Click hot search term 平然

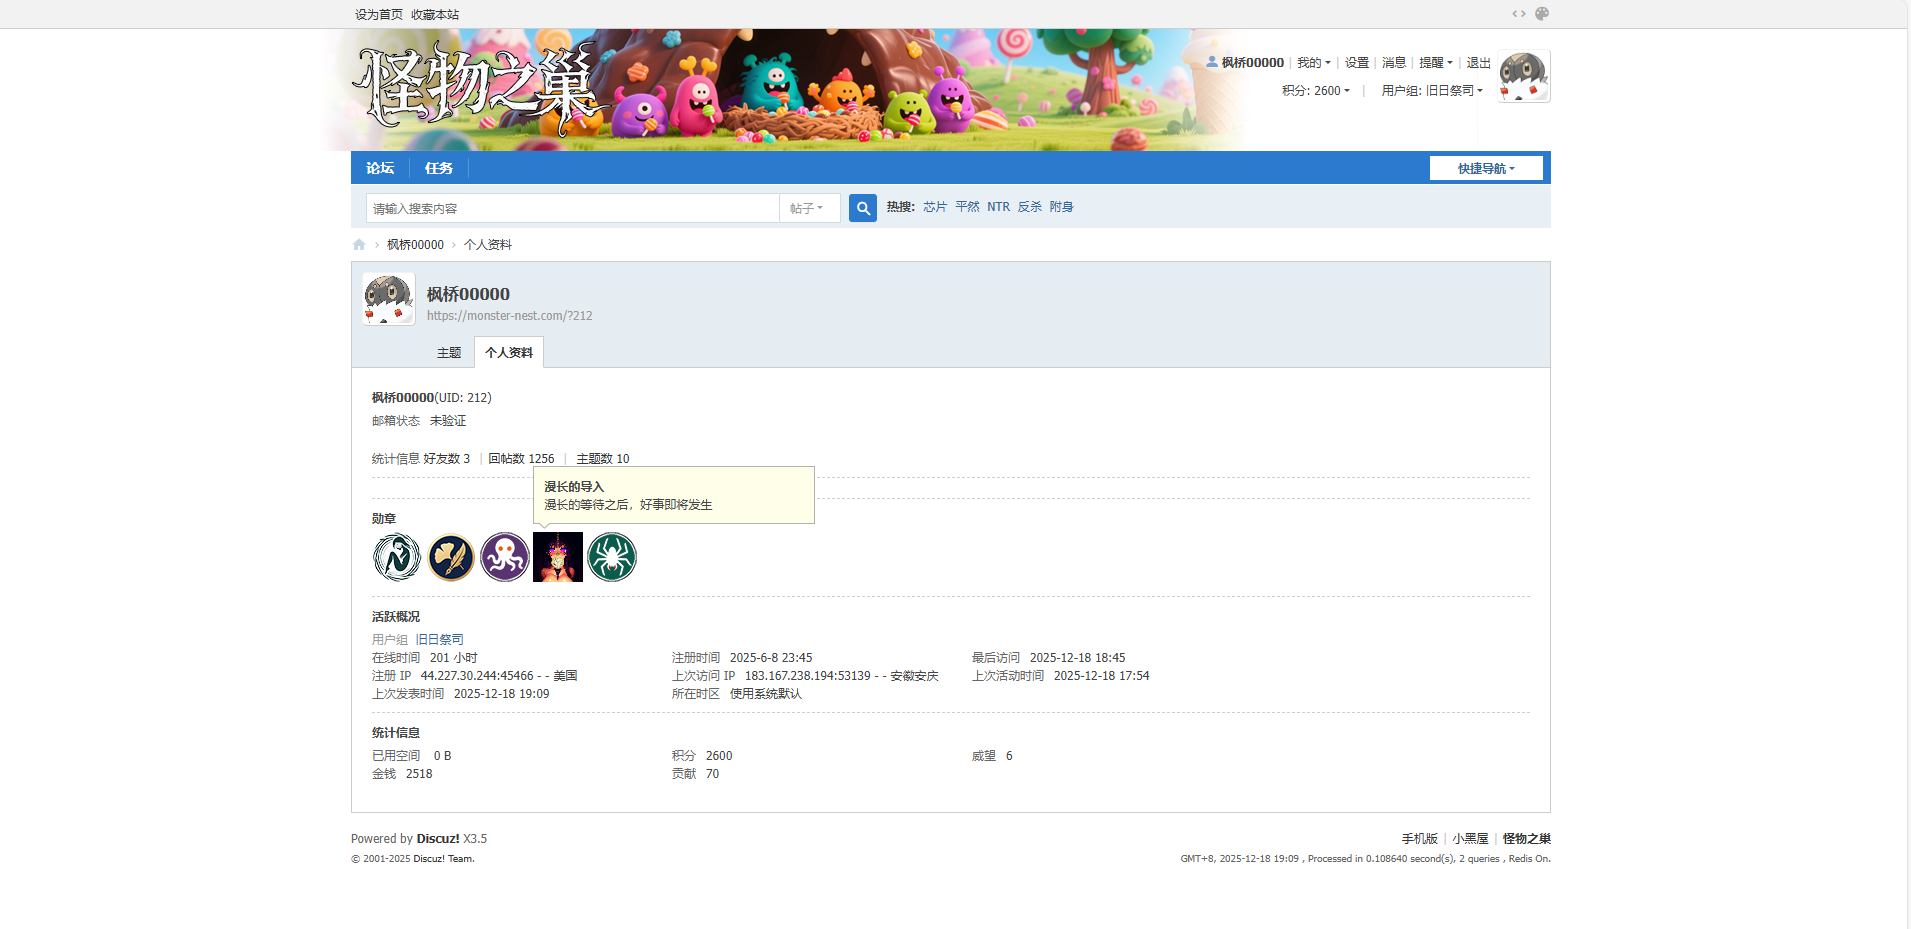click(967, 207)
